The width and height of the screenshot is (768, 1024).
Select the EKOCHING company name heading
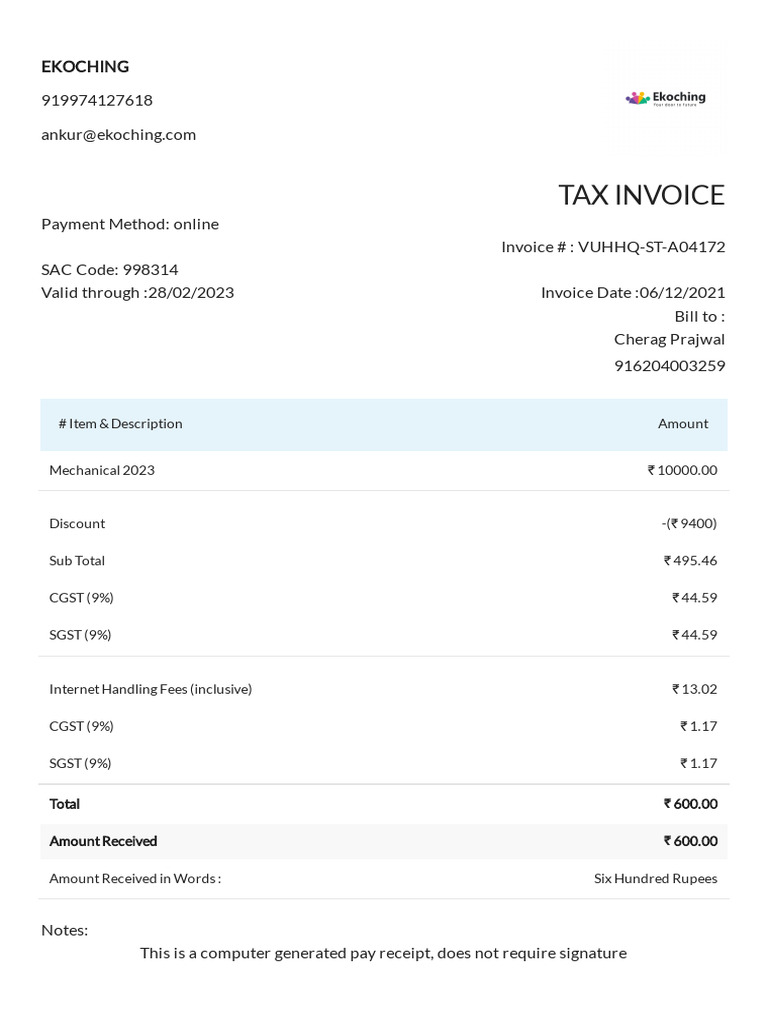click(85, 66)
